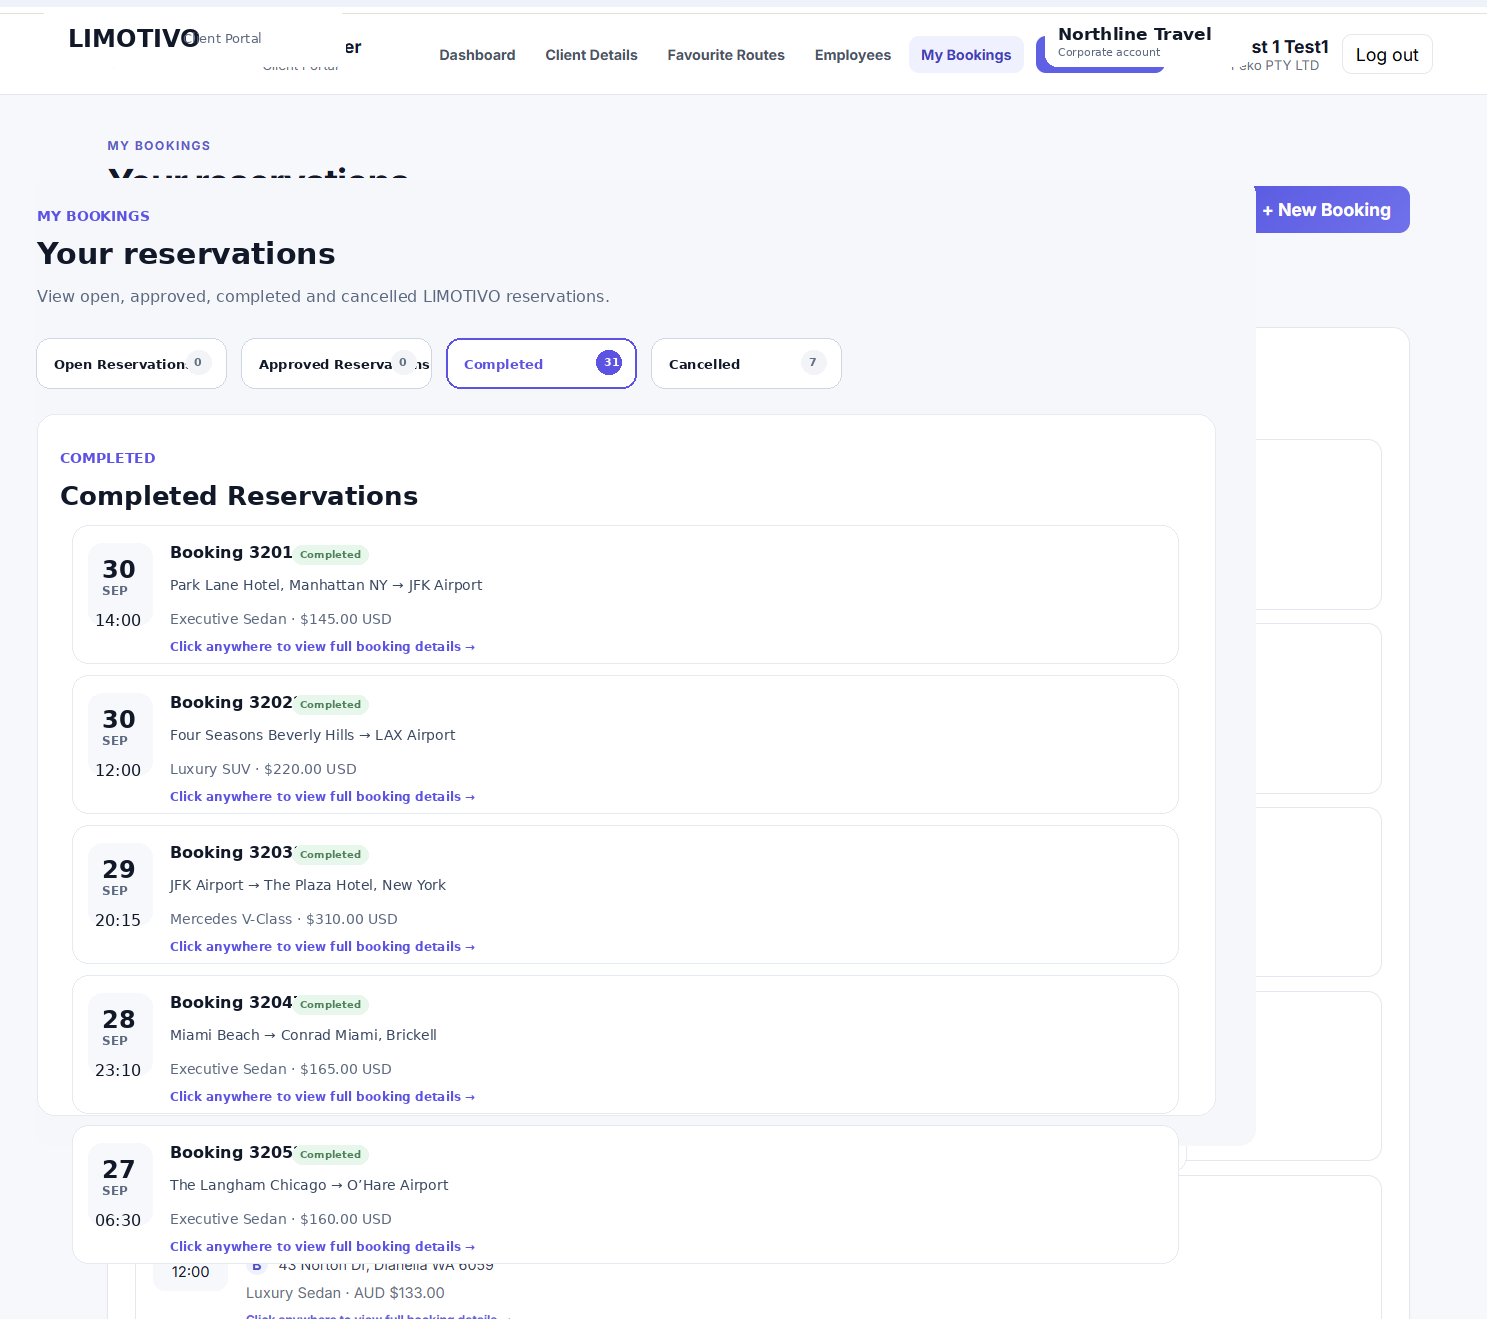
Task: Switch to Approved Reservations tab
Action: pos(336,364)
